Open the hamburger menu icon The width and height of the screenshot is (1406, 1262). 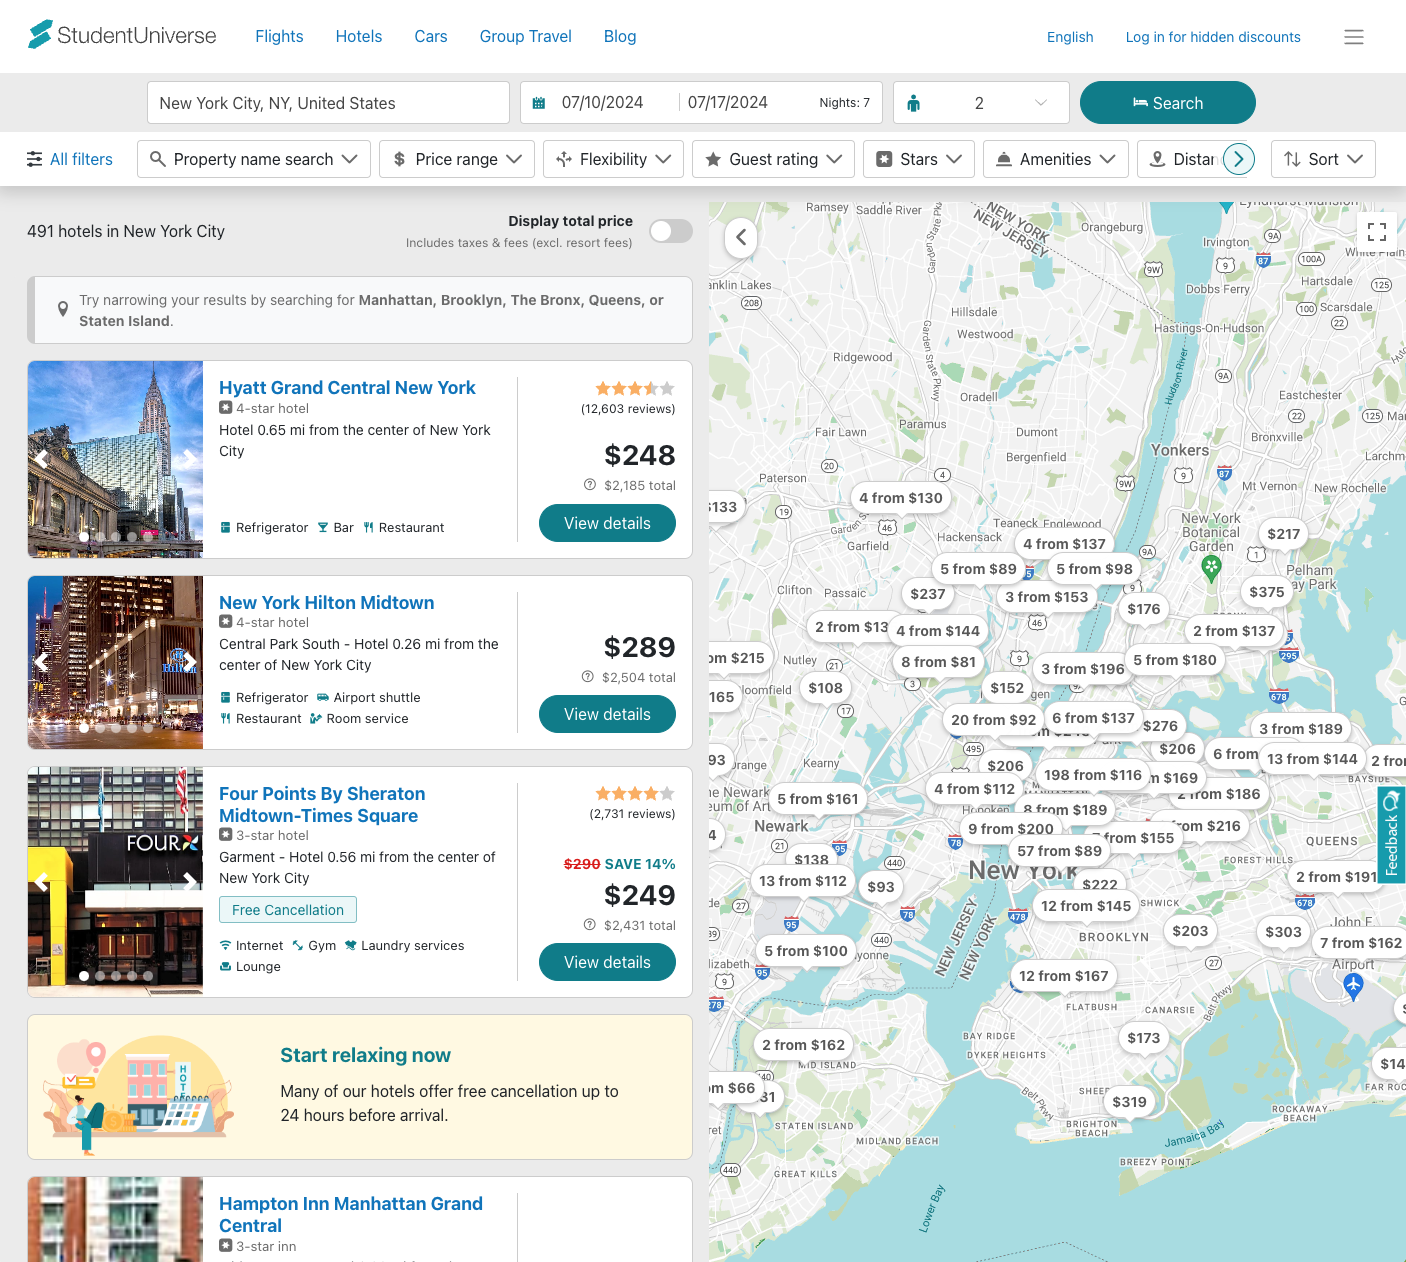click(1354, 37)
